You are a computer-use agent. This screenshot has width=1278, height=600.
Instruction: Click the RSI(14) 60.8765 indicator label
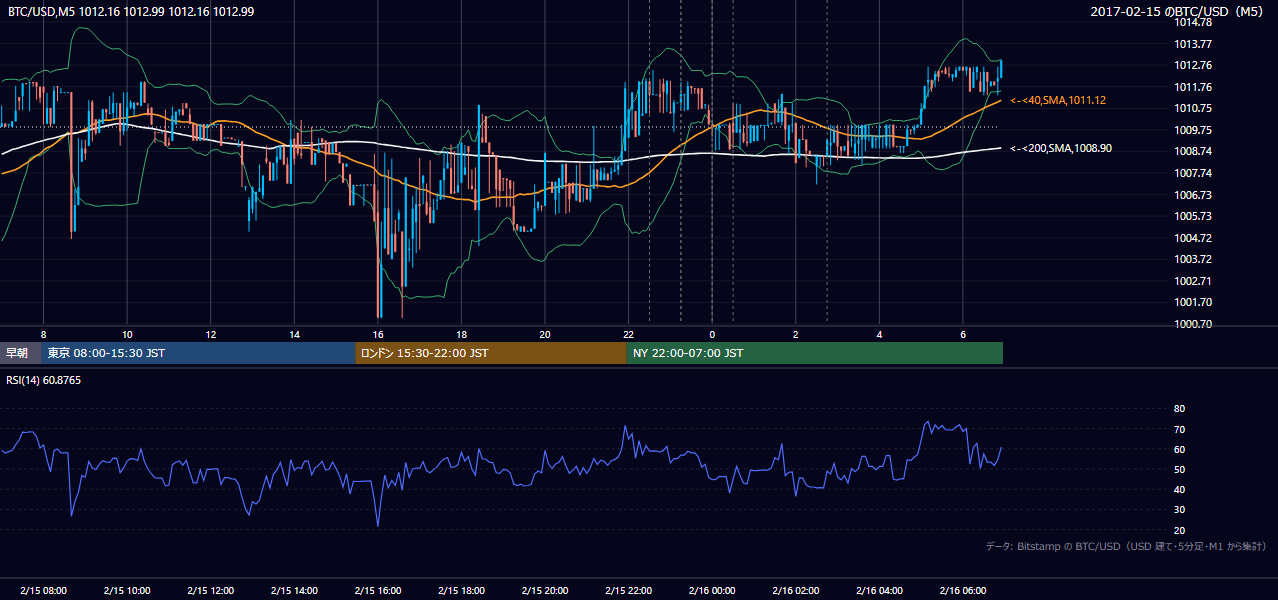(43, 380)
